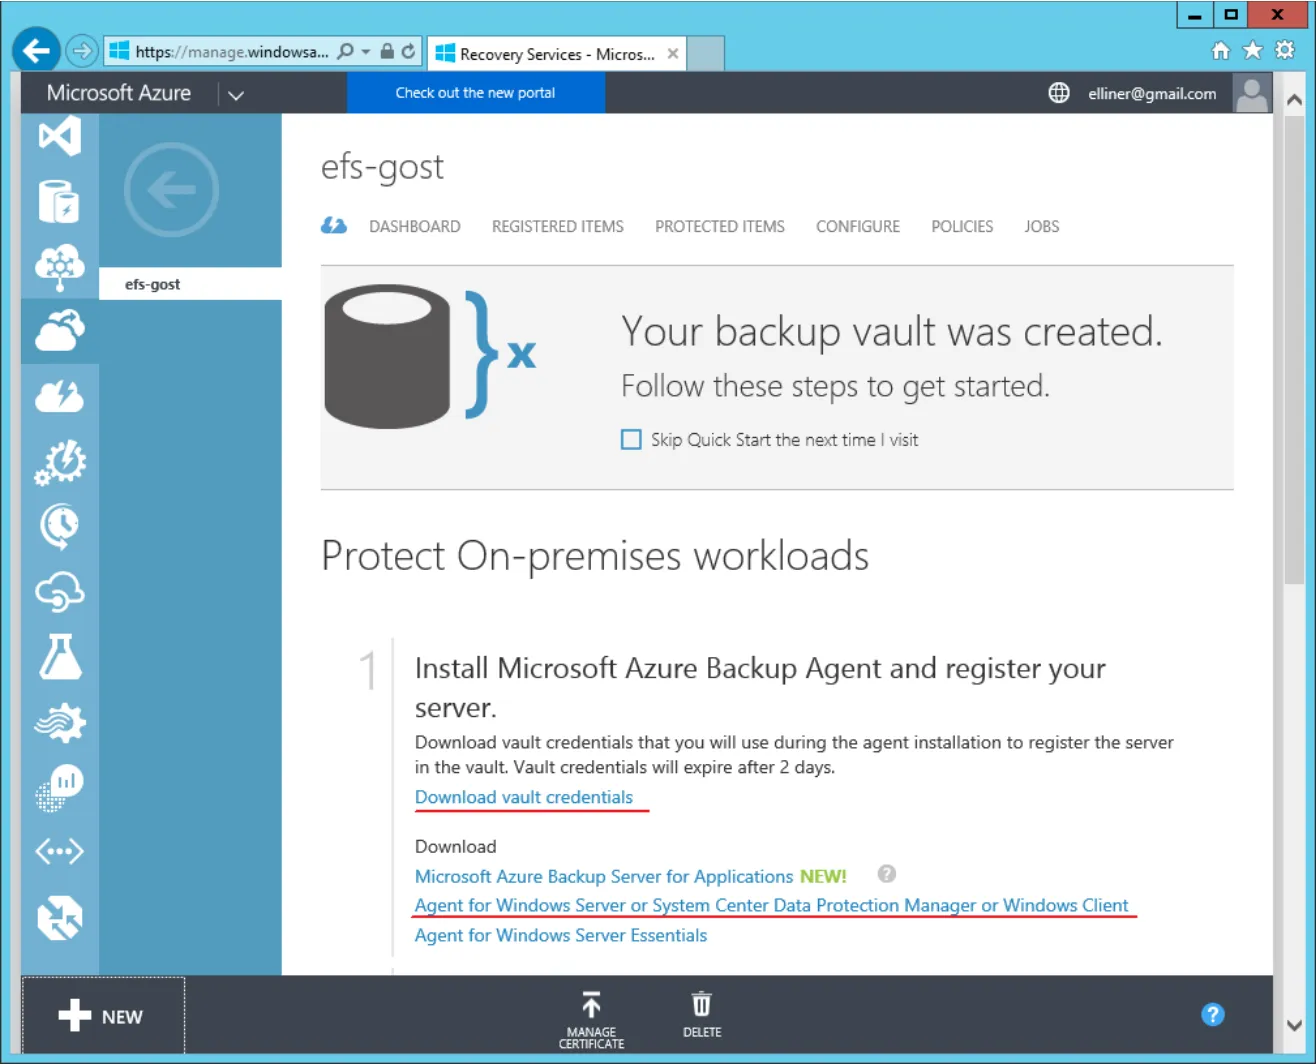Open the crossed arrows icon at the sidebar bottom
Image resolution: width=1316 pixels, height=1064 pixels.
[60, 919]
